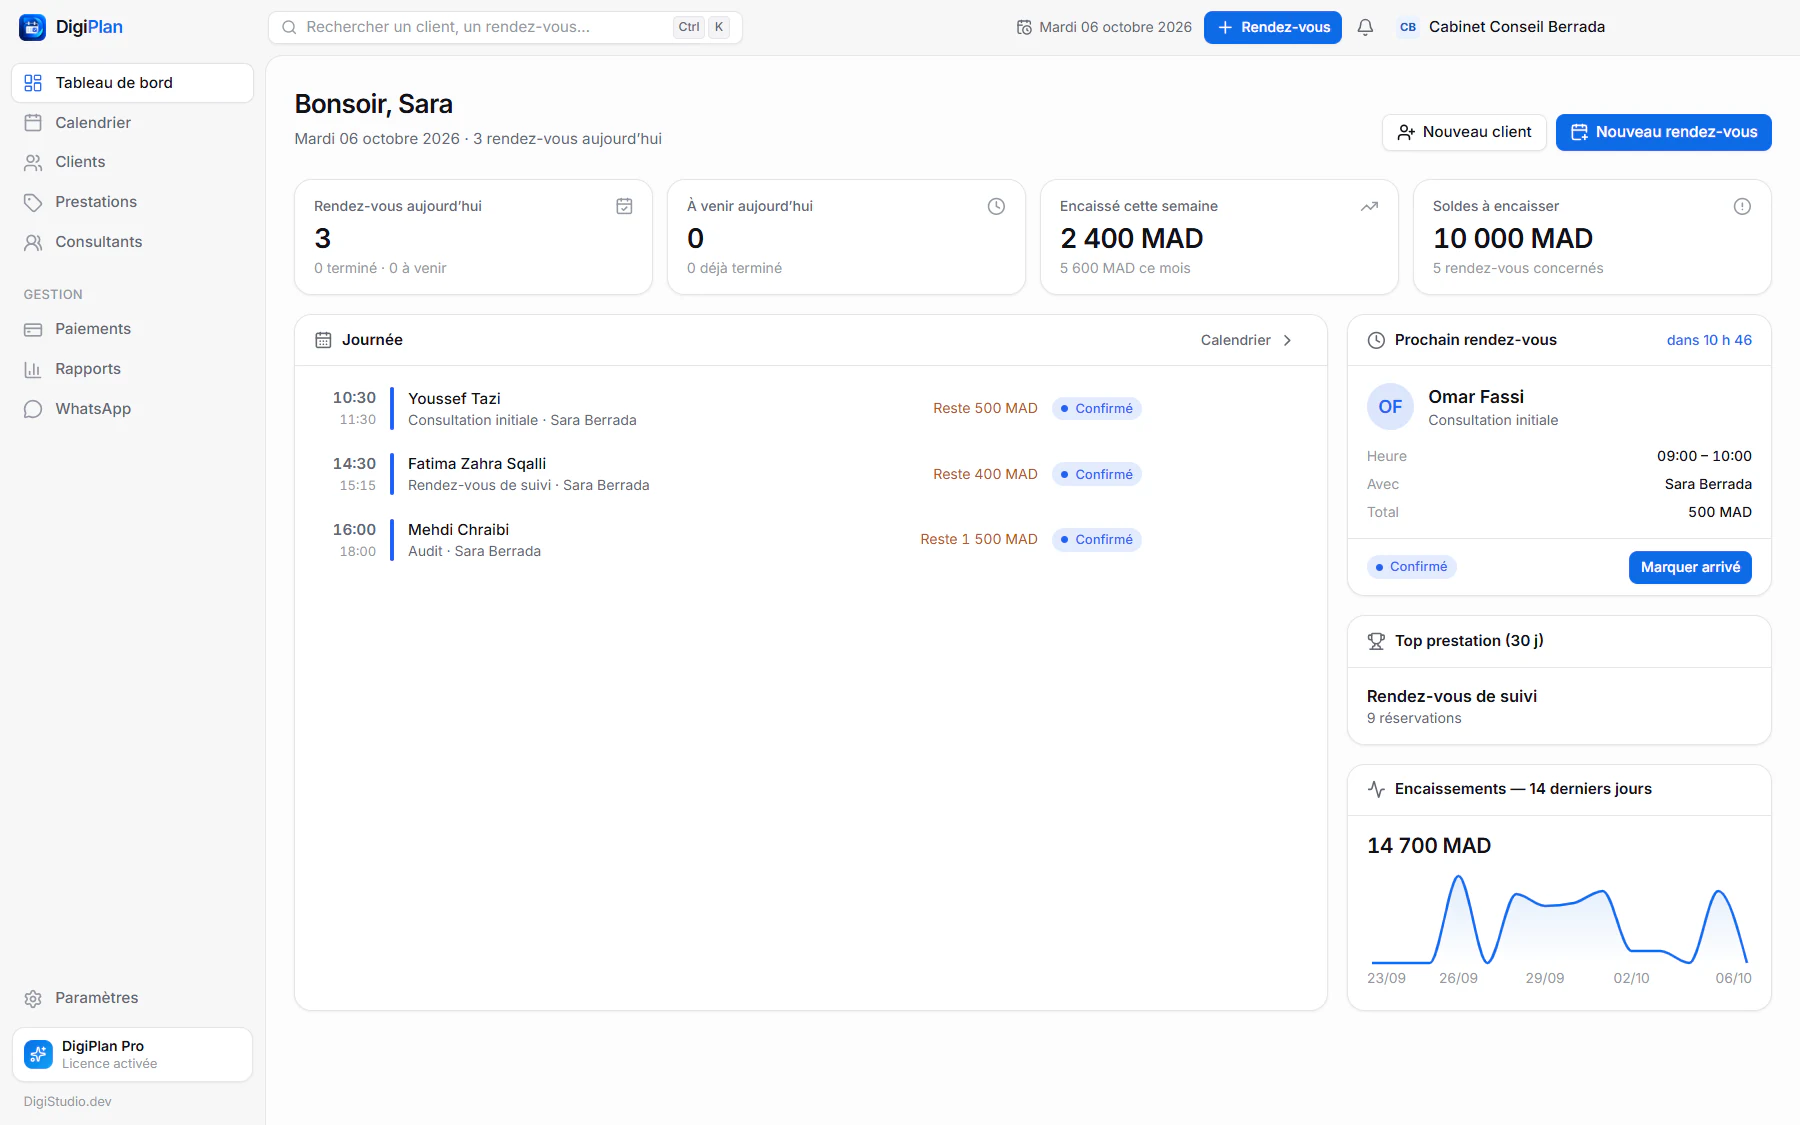Open Youssef Tazi 10:30 appointment
This screenshot has height=1125, width=1800.
click(811, 409)
